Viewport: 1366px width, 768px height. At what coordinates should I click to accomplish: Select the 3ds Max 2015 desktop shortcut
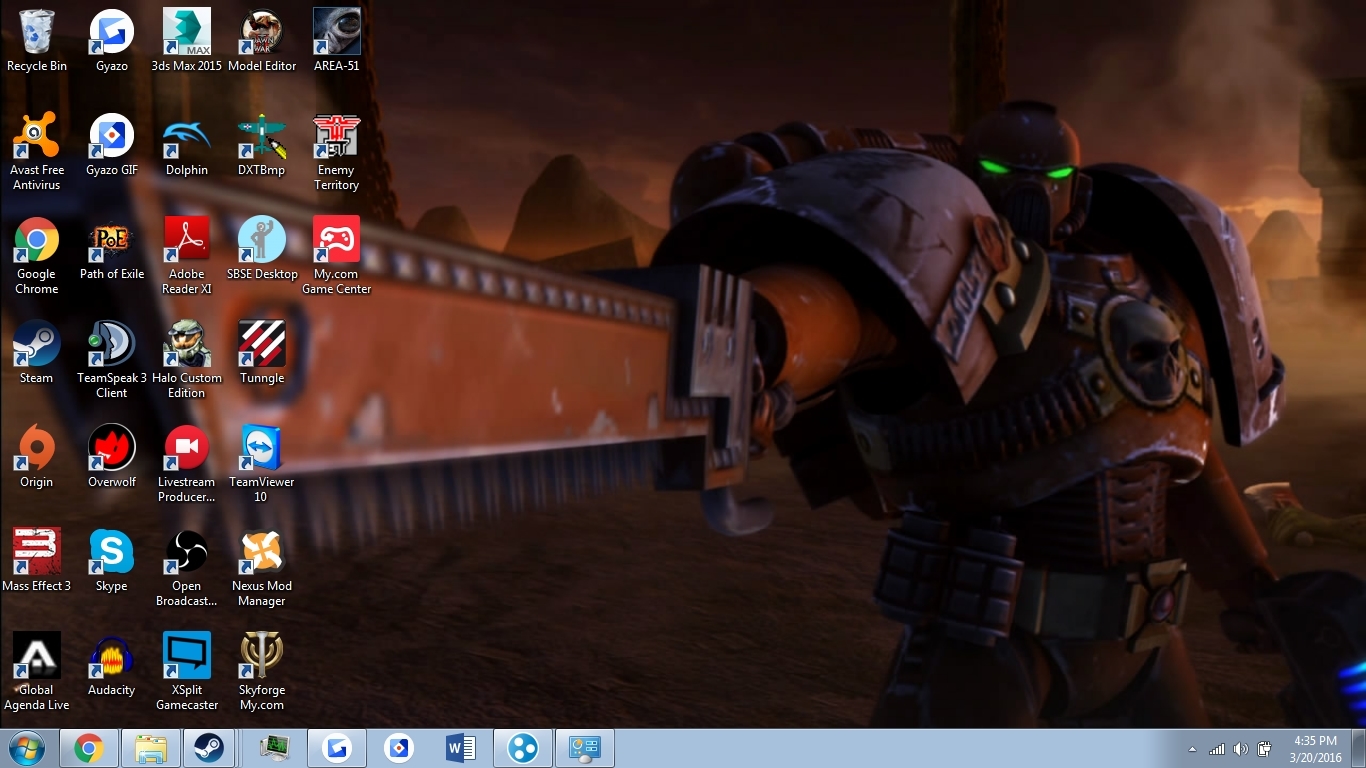pyautogui.click(x=187, y=41)
